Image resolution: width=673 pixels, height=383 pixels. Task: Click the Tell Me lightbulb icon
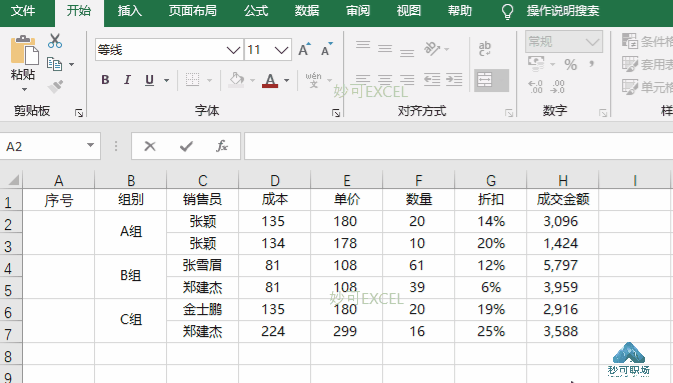[507, 12]
